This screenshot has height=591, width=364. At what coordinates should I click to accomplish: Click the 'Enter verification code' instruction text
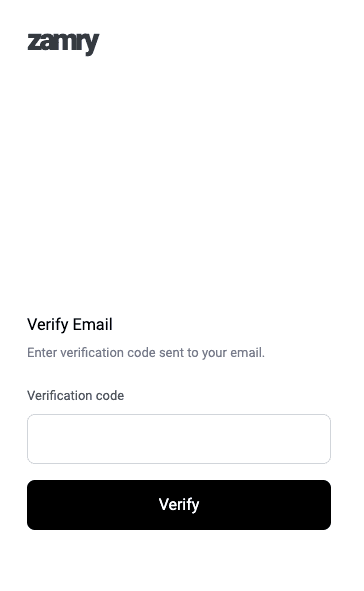[146, 353]
